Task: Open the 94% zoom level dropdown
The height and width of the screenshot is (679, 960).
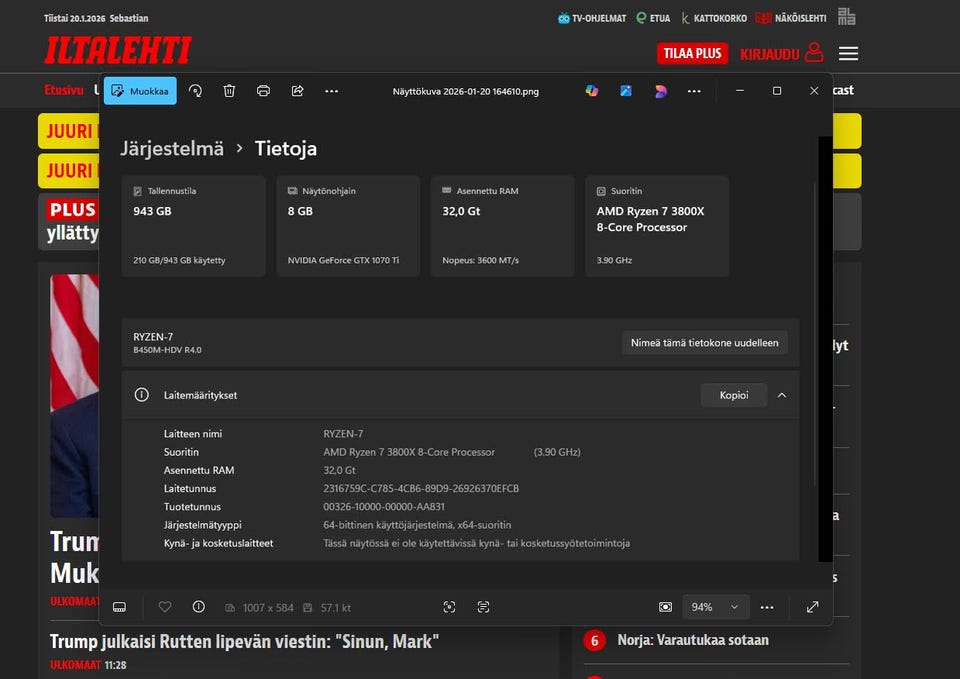Action: (714, 607)
